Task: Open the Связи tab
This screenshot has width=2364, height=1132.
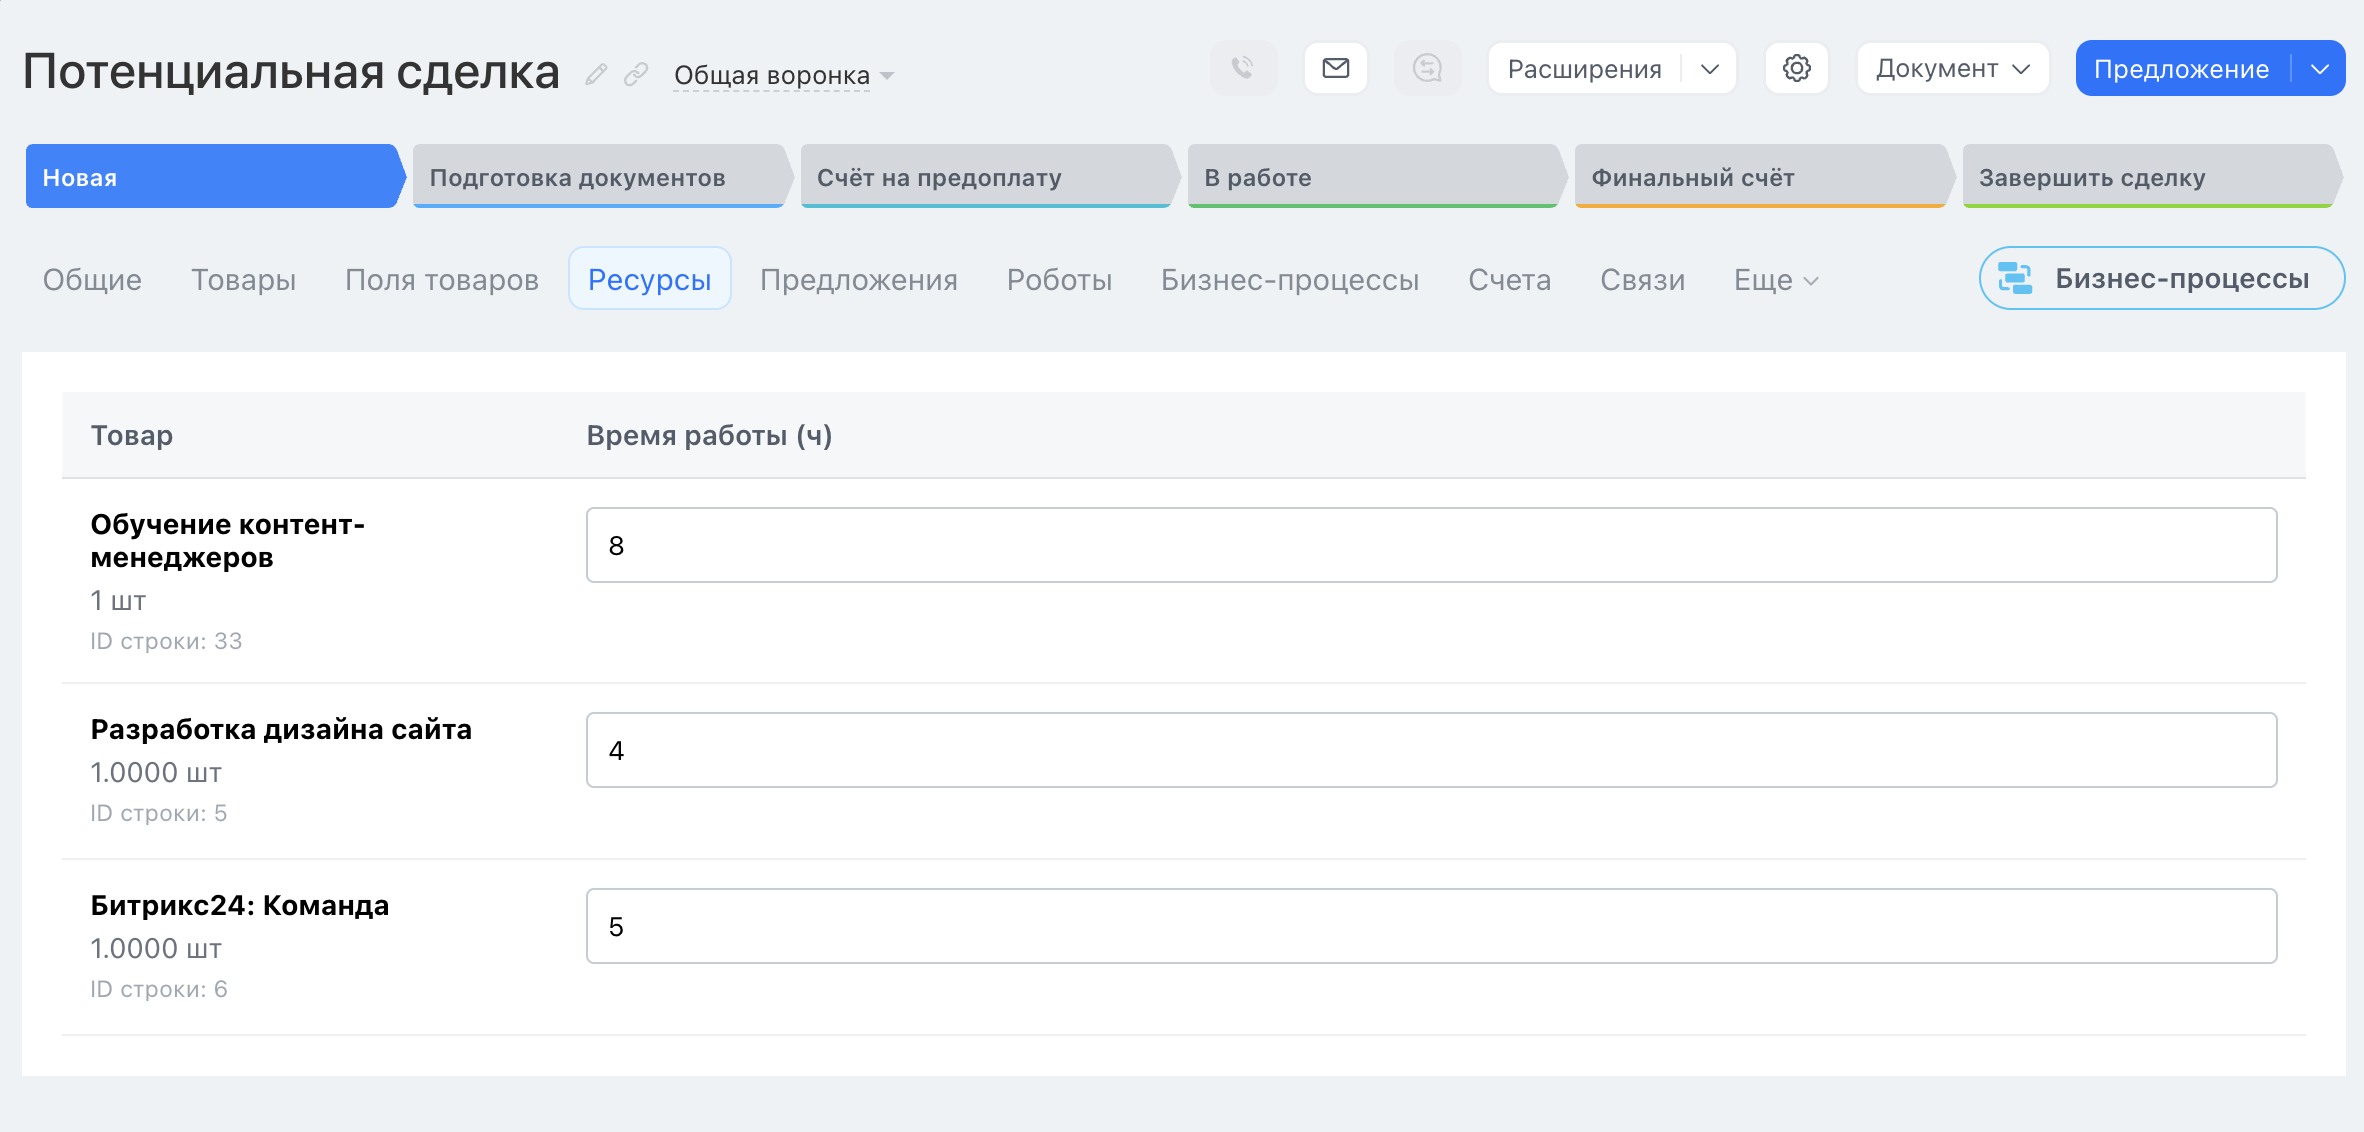Action: [1642, 280]
